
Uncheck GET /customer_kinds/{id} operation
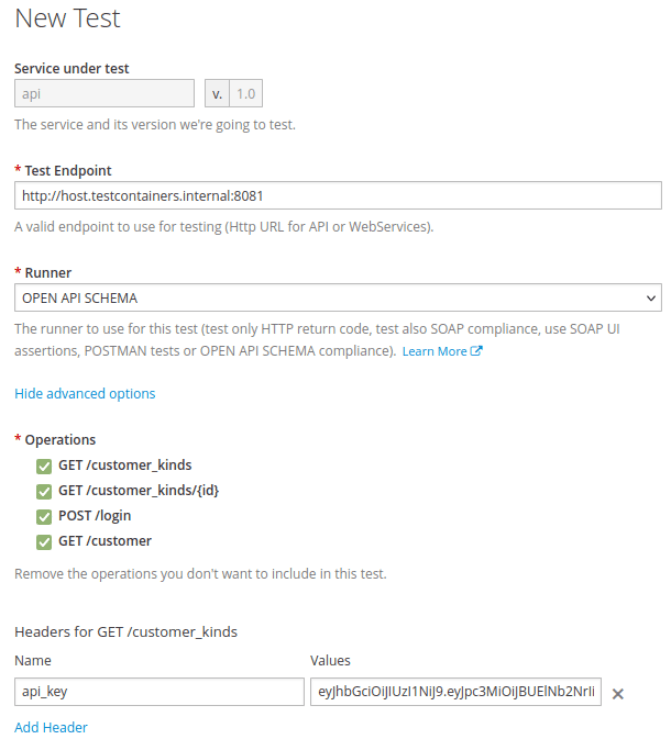[x=43, y=491]
